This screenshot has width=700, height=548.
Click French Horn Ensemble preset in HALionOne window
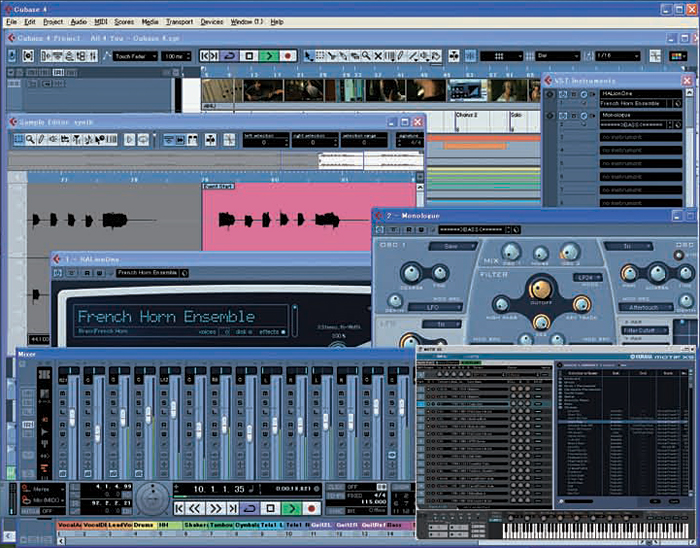147,273
